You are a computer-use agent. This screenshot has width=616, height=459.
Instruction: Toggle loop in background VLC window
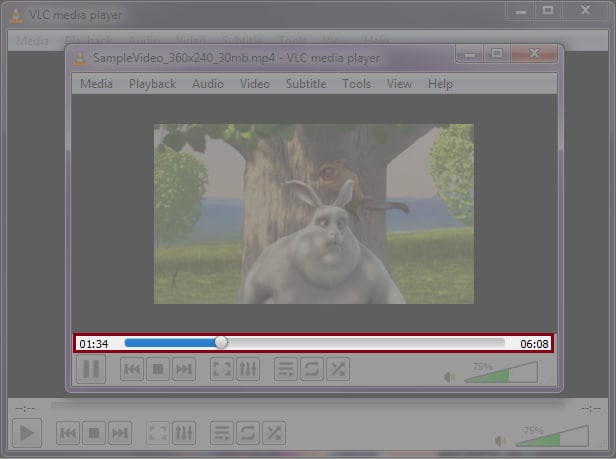(x=248, y=433)
